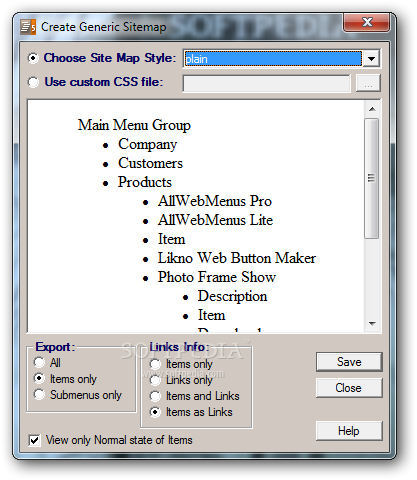The image size is (417, 480).
Task: Open the Site Map Style dropdown arrow
Action: 371,59
